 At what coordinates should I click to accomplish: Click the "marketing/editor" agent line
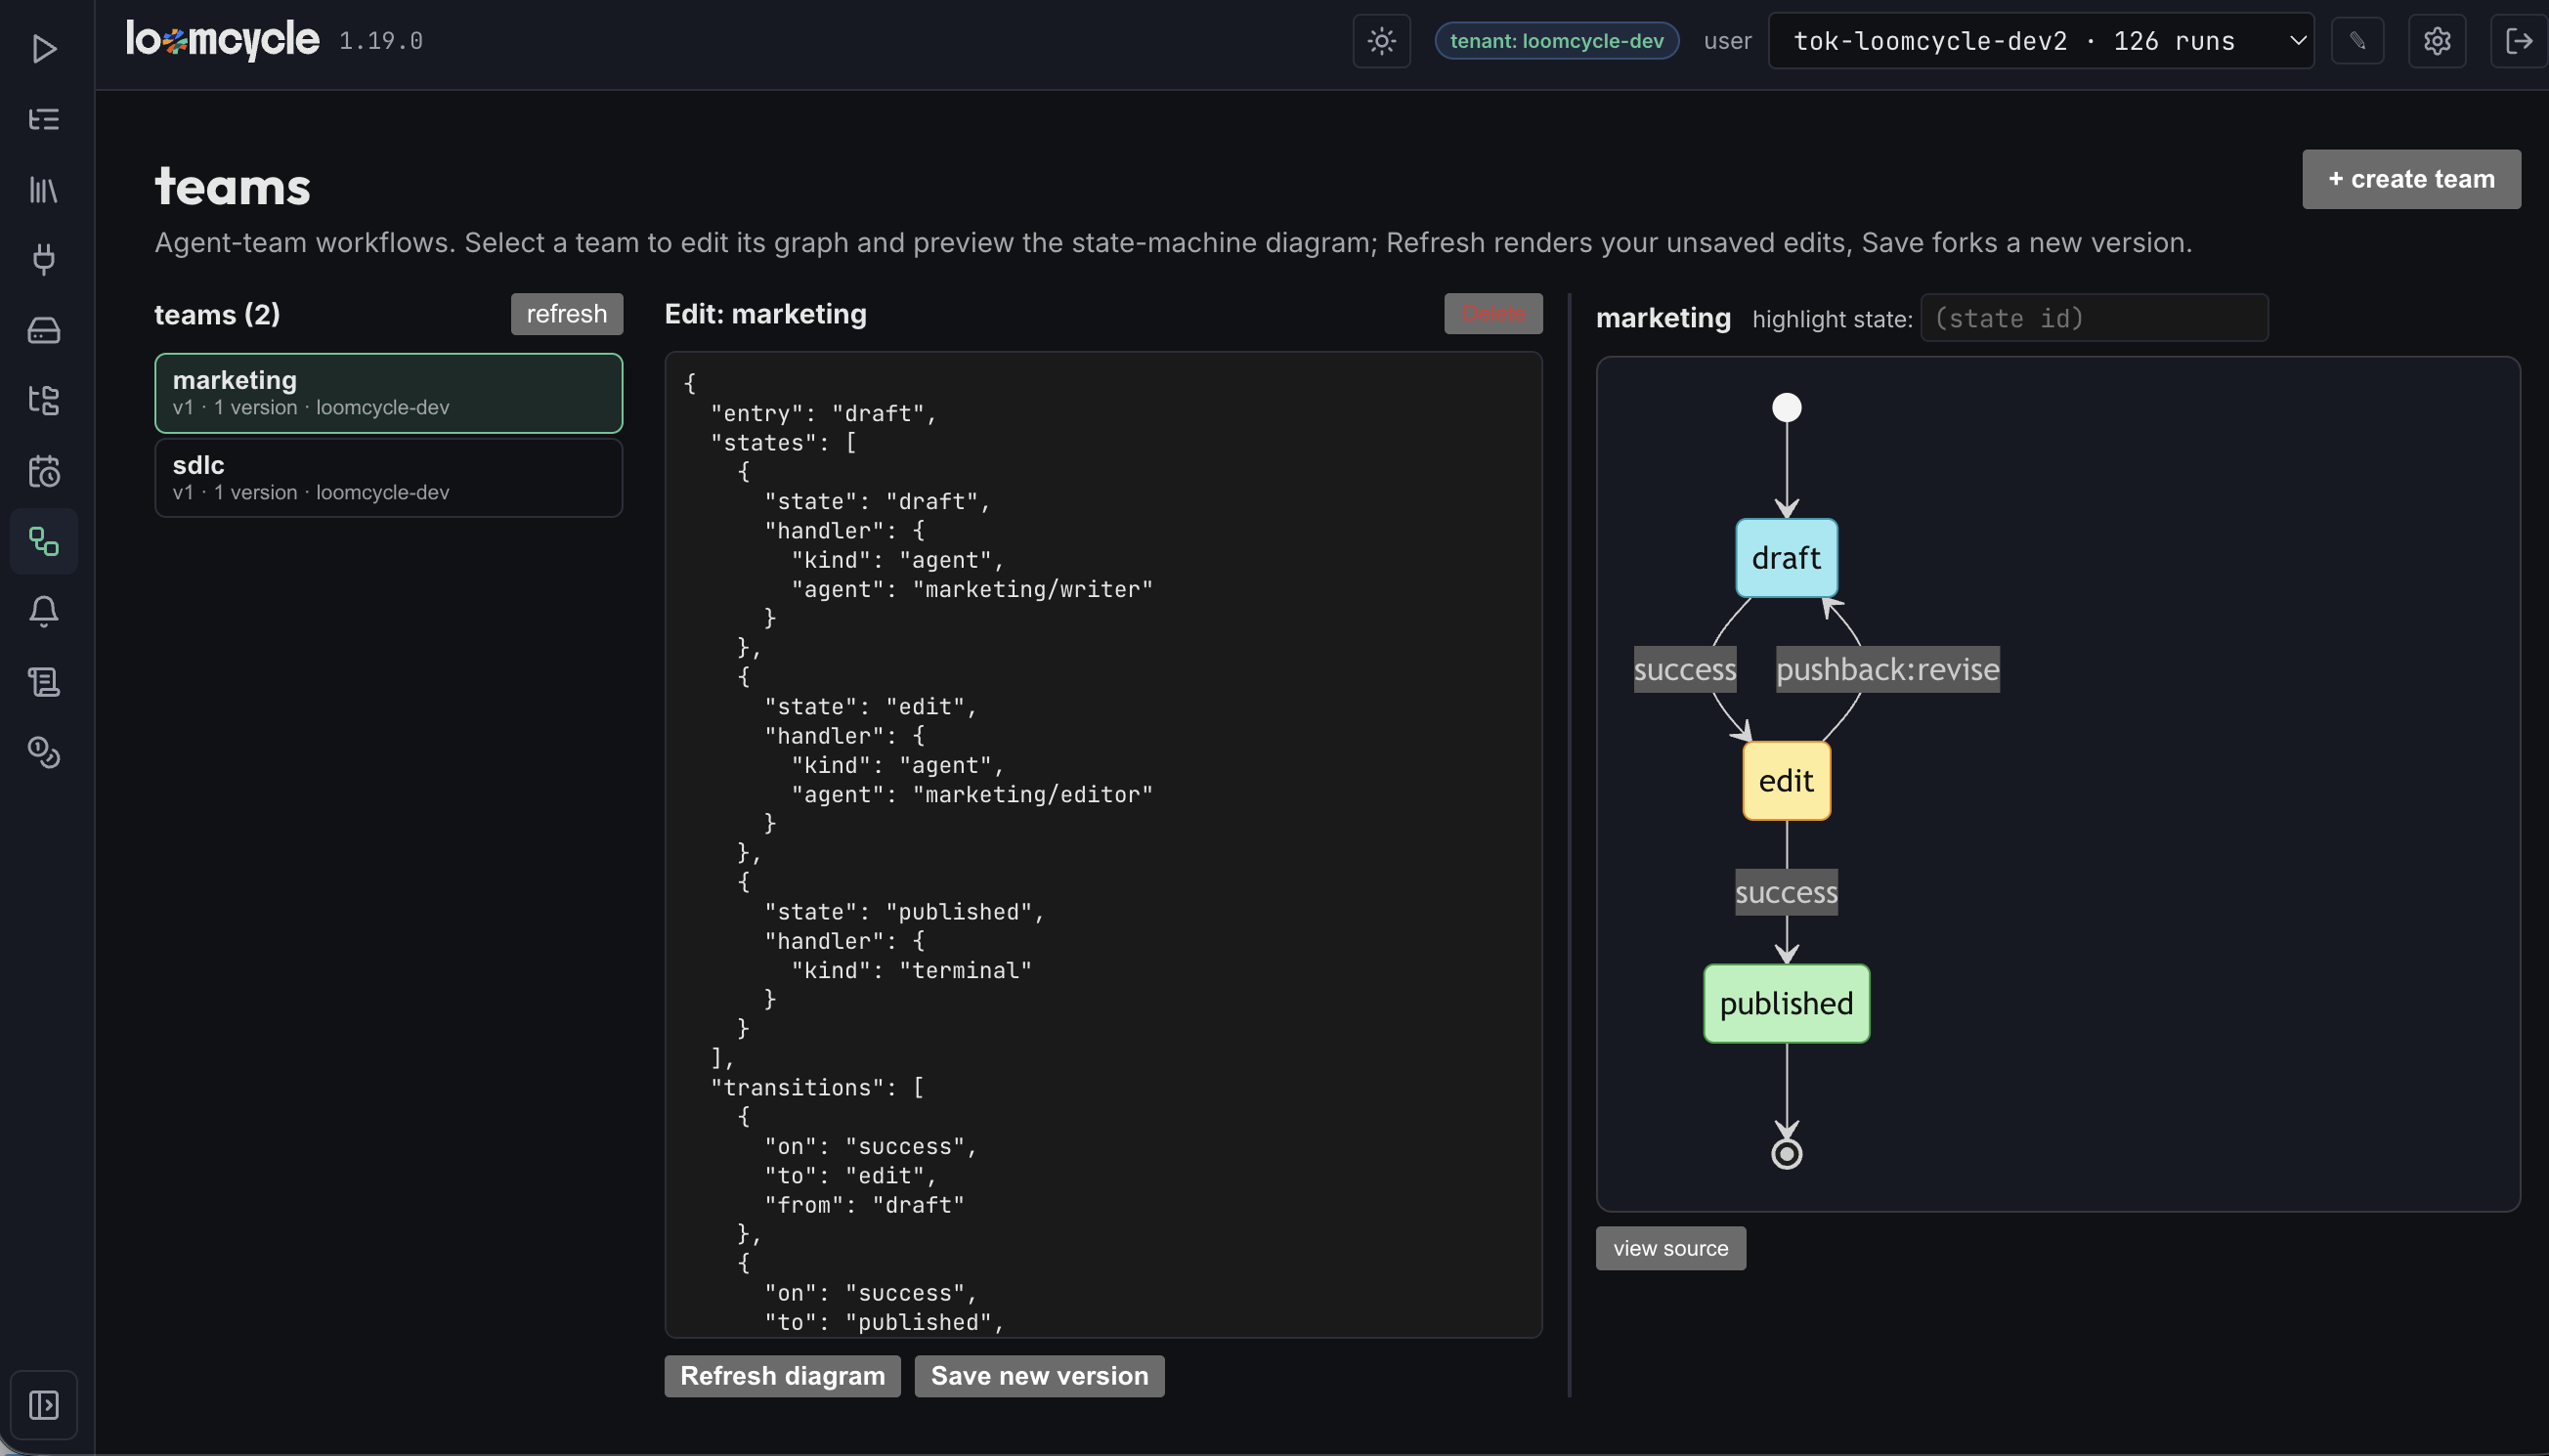[x=971, y=794]
